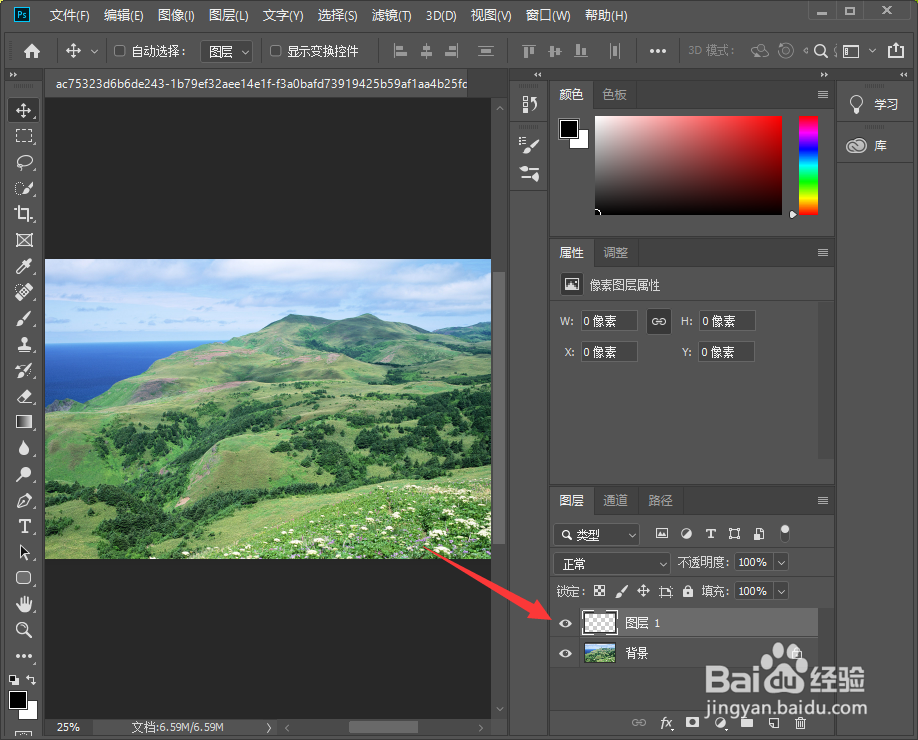Open the Brush Settings panel icon
The width and height of the screenshot is (918, 740).
click(x=529, y=145)
